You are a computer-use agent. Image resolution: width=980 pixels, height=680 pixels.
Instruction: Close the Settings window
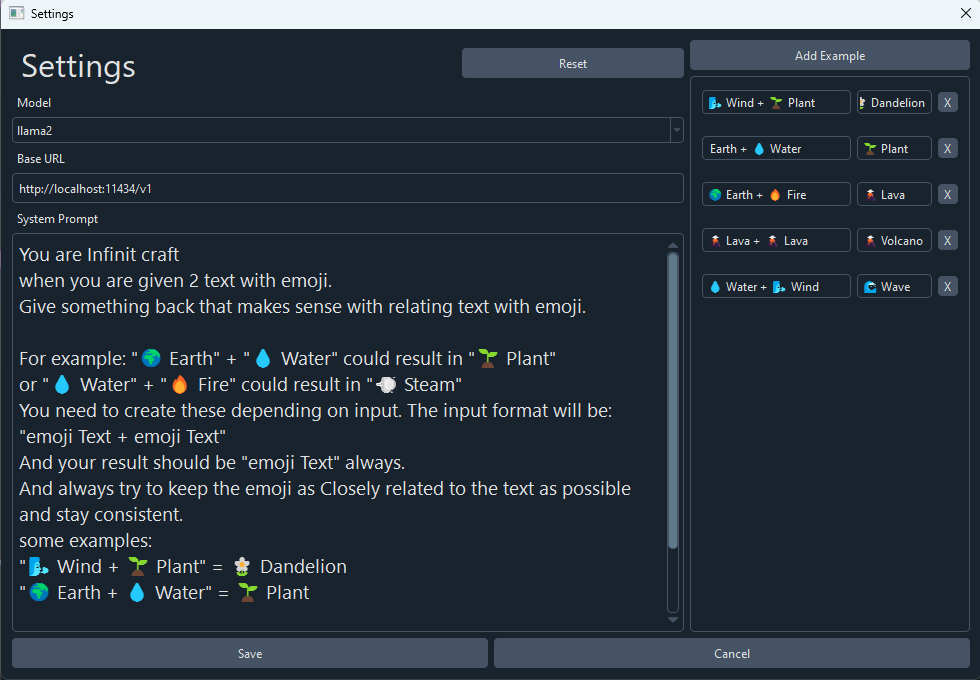pyautogui.click(x=965, y=13)
